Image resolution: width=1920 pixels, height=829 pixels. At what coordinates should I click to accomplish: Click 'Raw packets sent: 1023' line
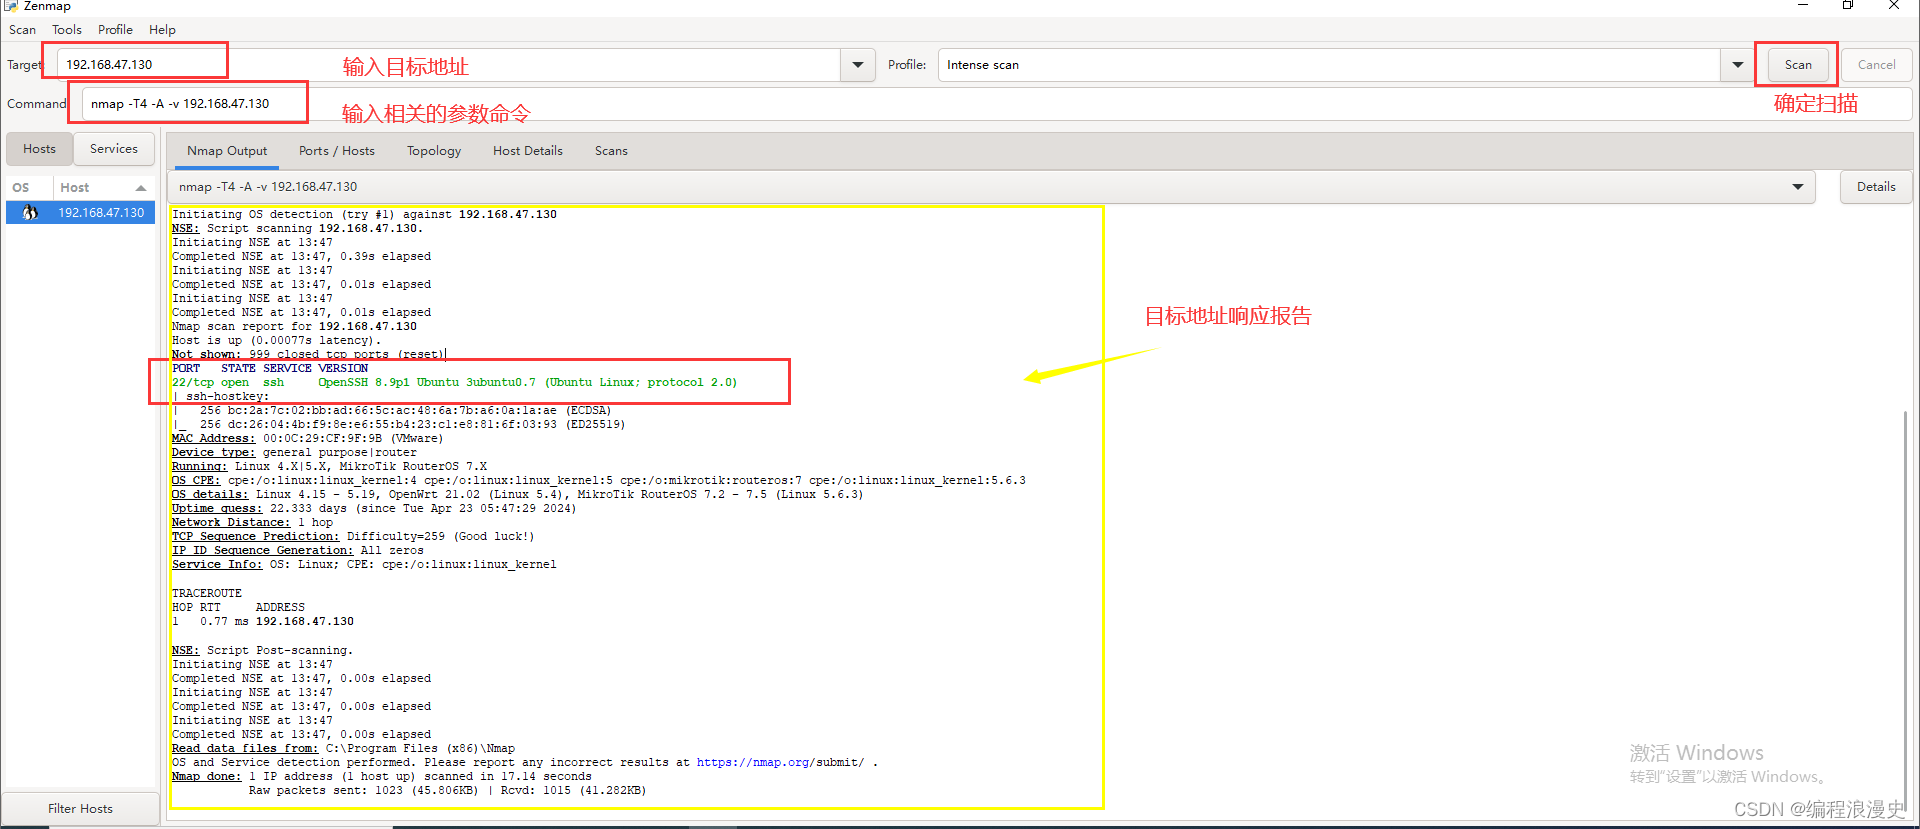click(447, 790)
